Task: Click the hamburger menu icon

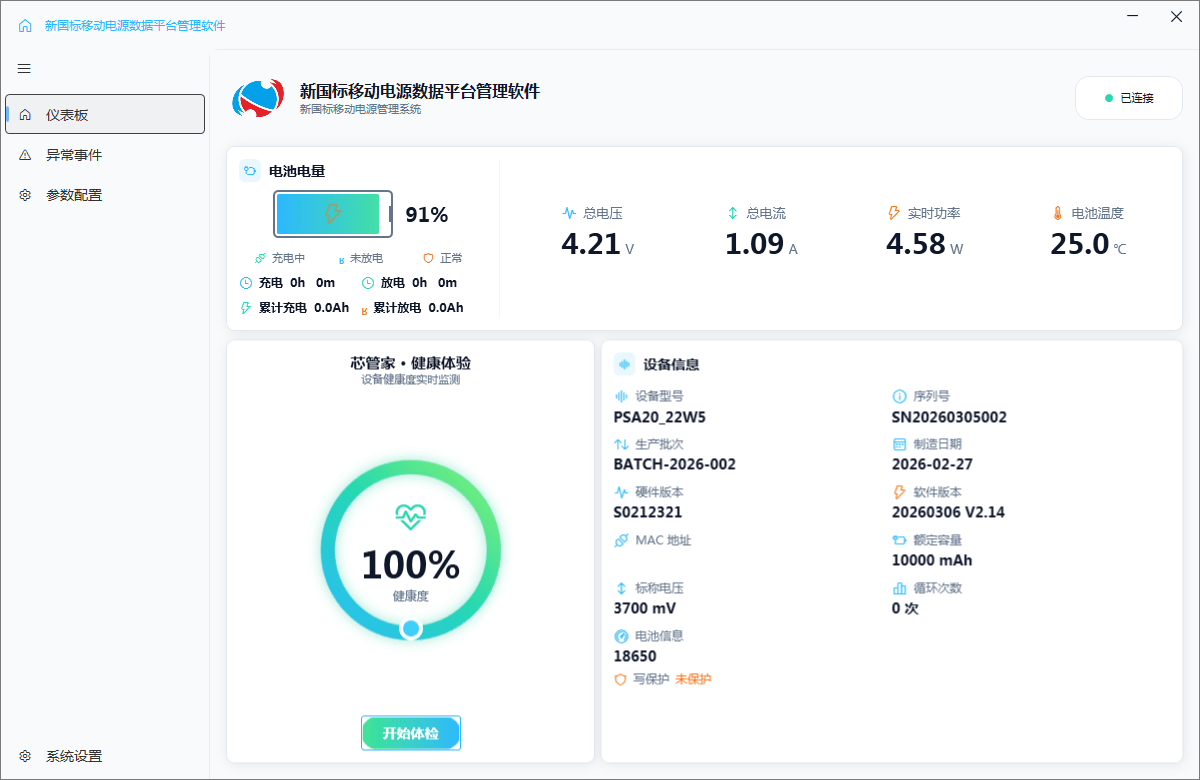Action: point(24,69)
